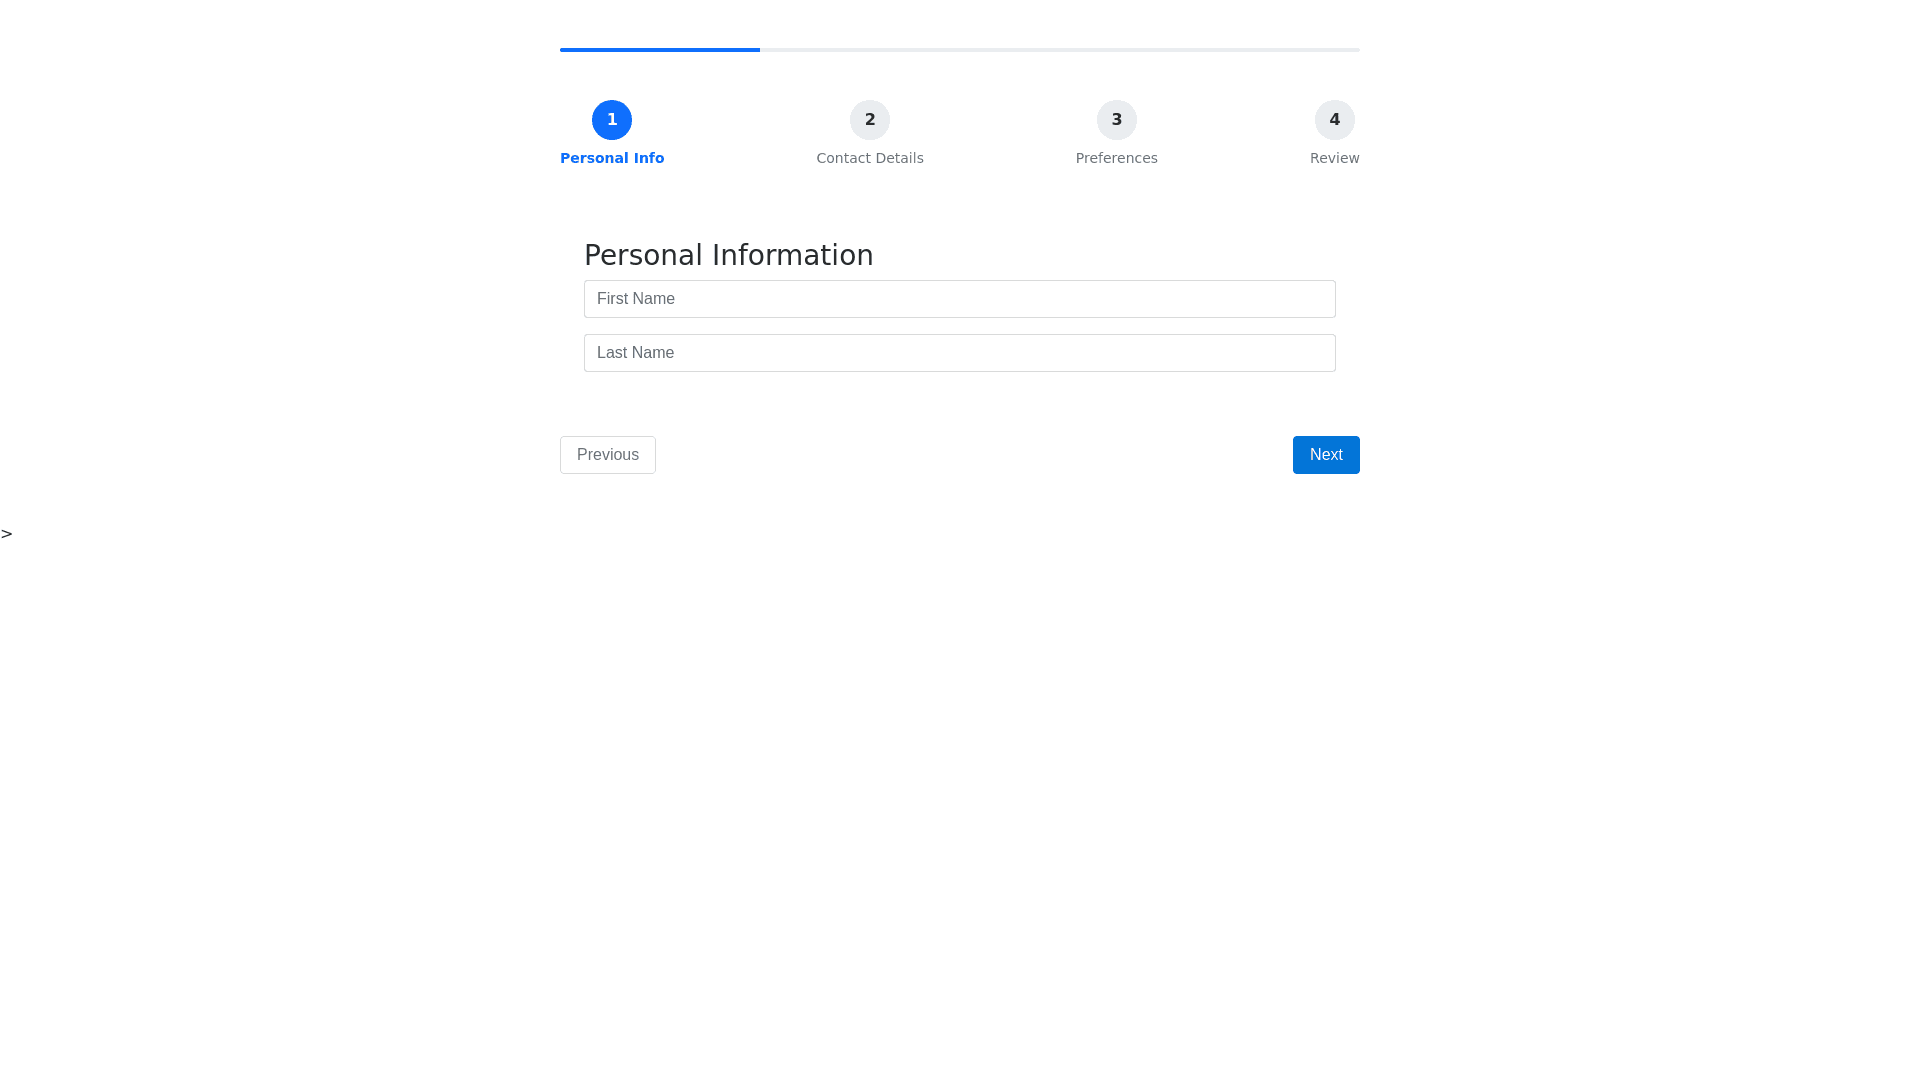The height and width of the screenshot is (1080, 1920).
Task: Select the Review step label
Action: coord(1335,158)
